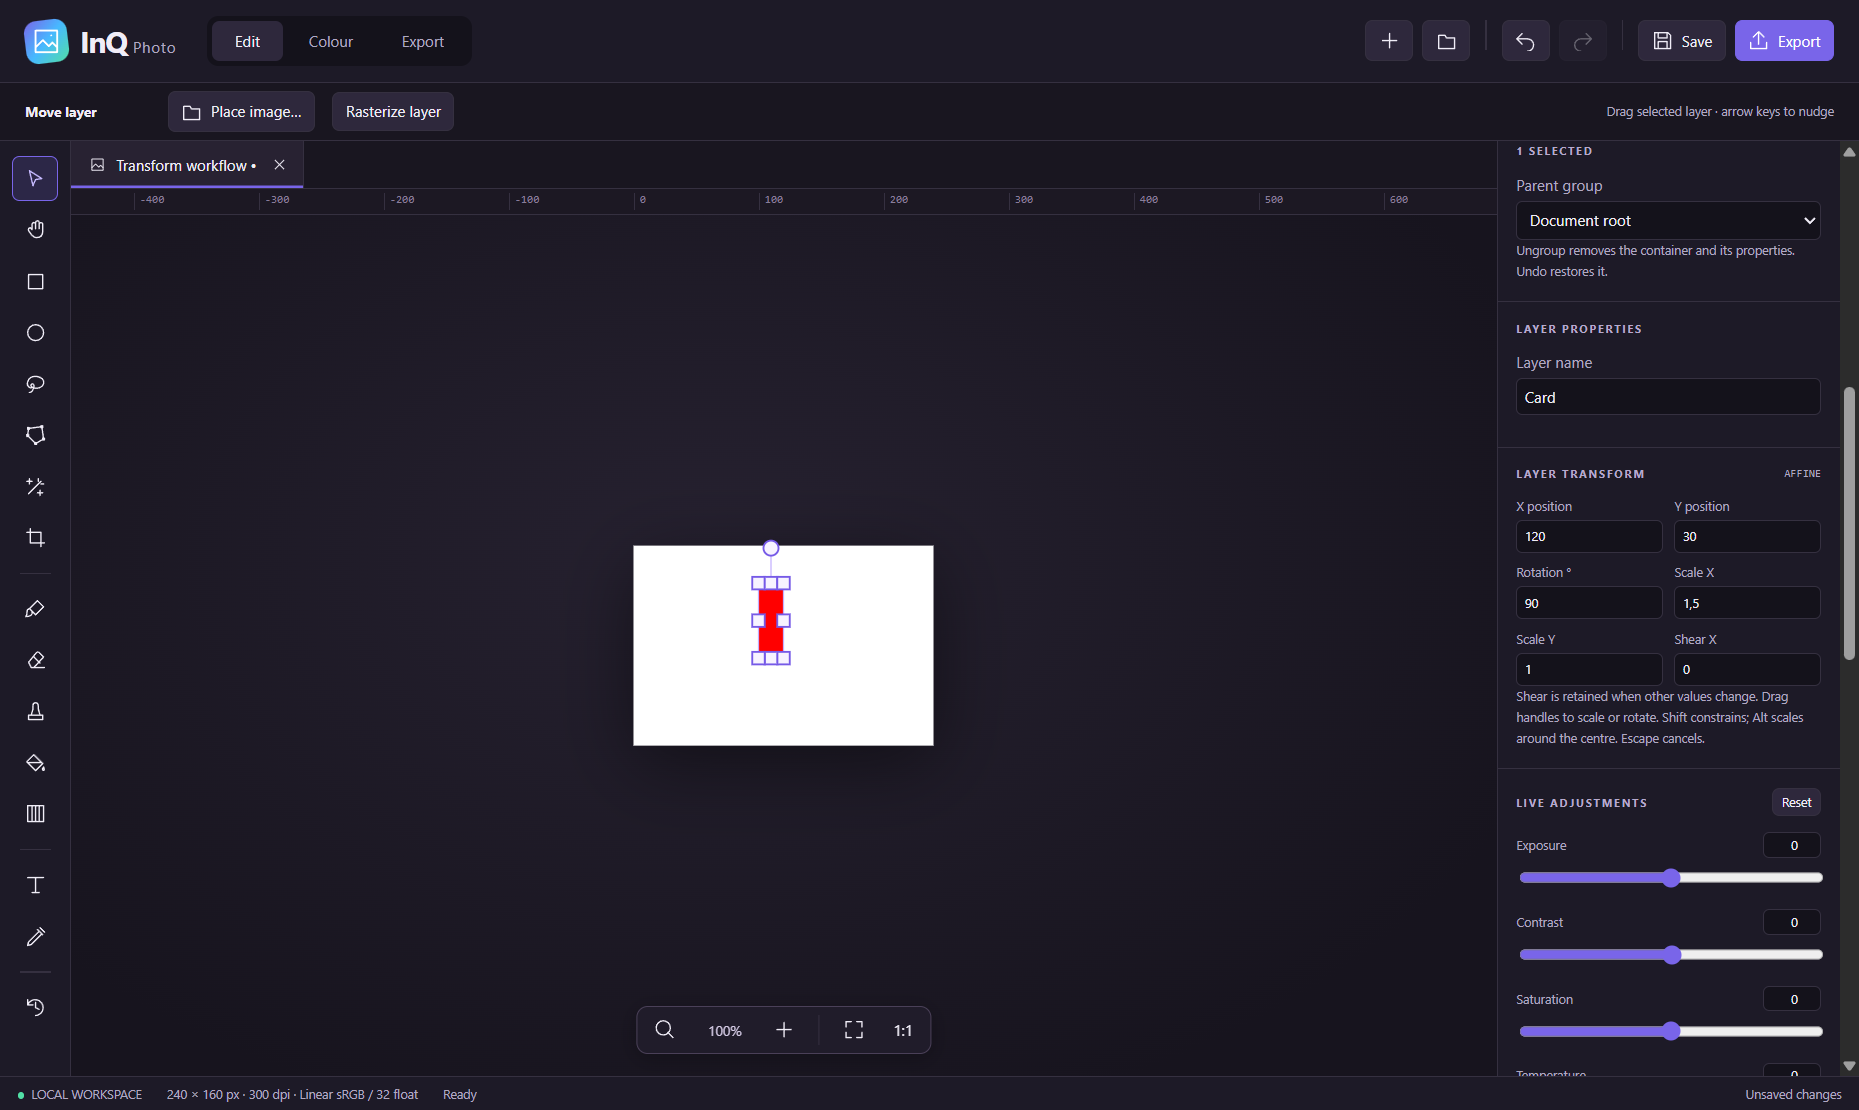
Task: Click the Exposure value box
Action: (x=1792, y=845)
